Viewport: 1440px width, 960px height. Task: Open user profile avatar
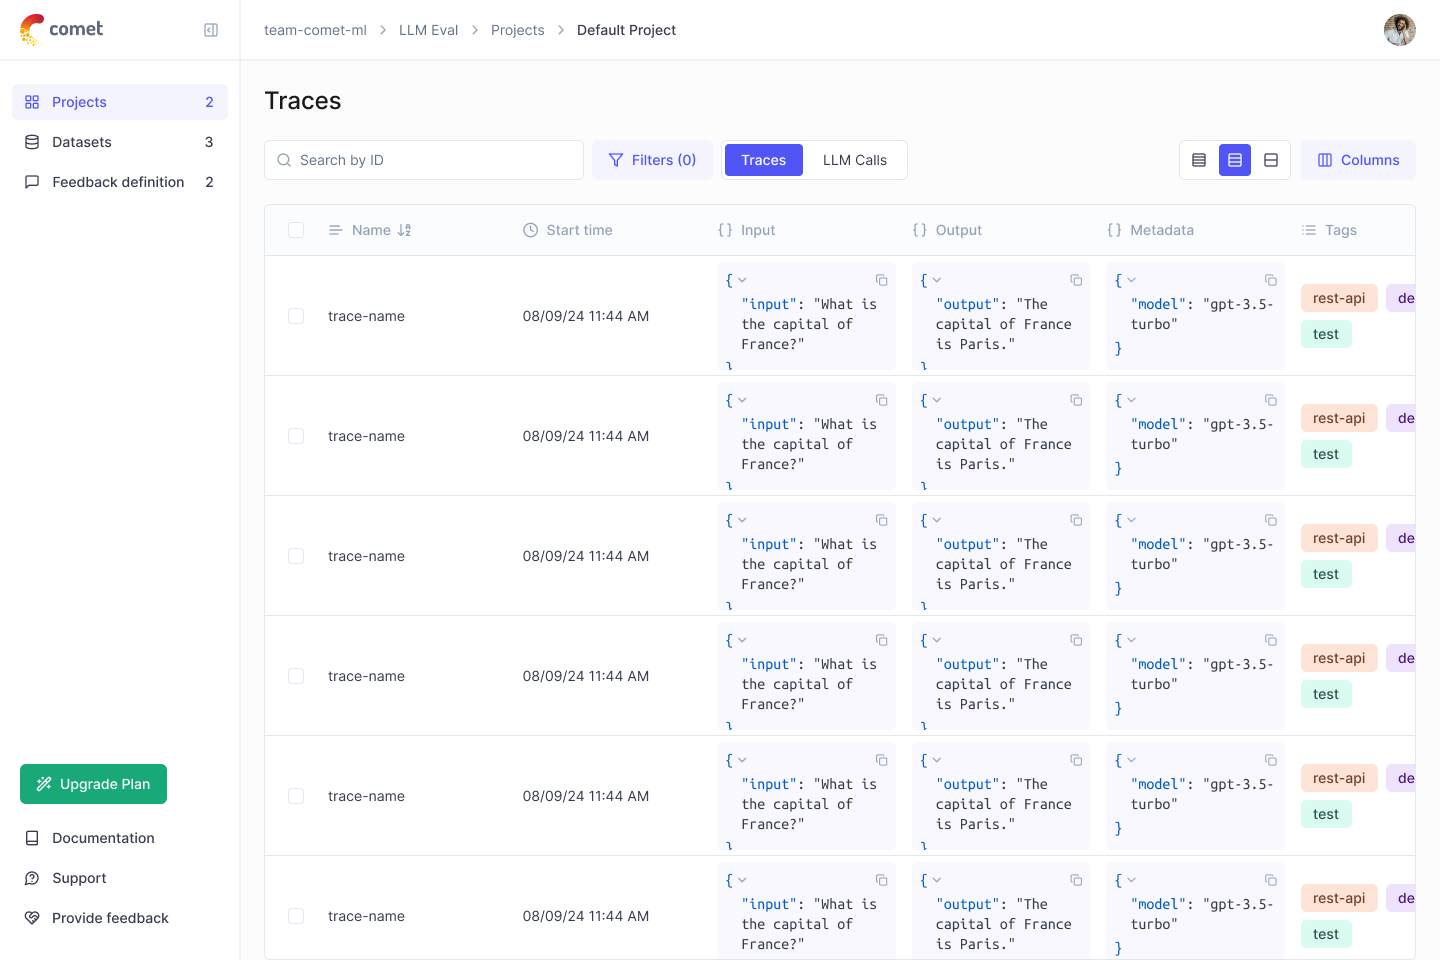tap(1400, 30)
